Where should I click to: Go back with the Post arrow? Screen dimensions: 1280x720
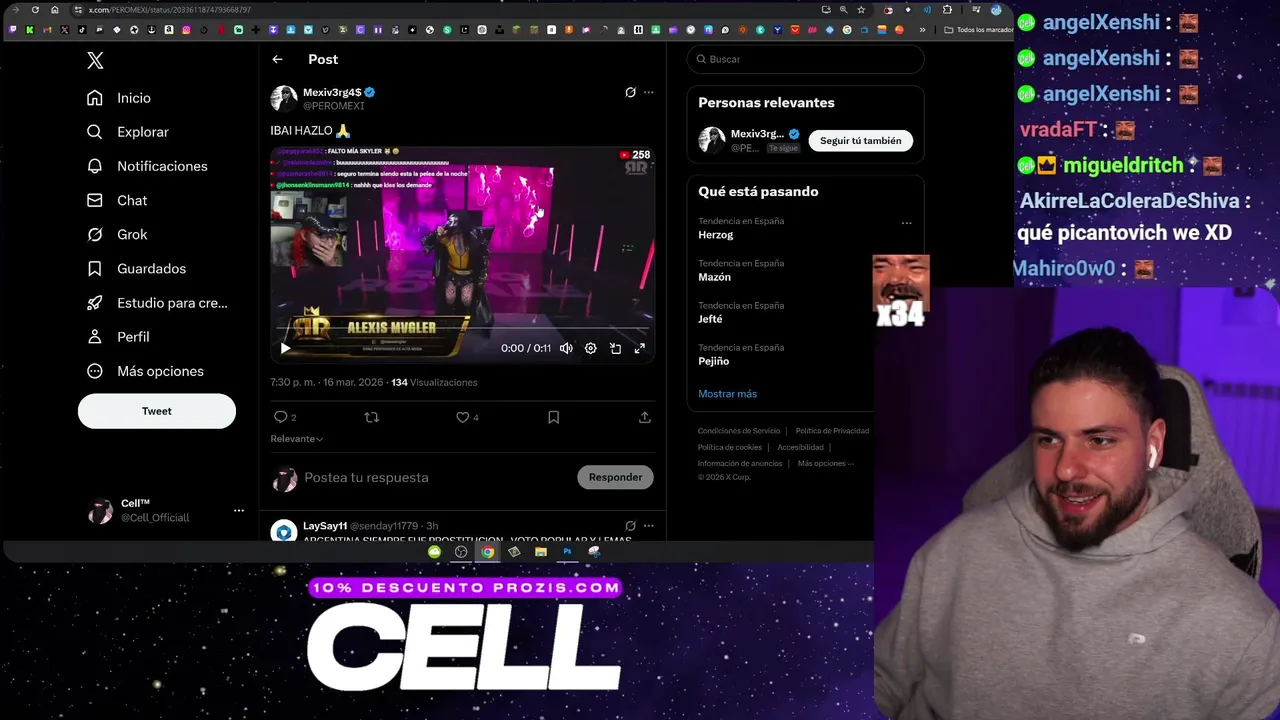277,60
